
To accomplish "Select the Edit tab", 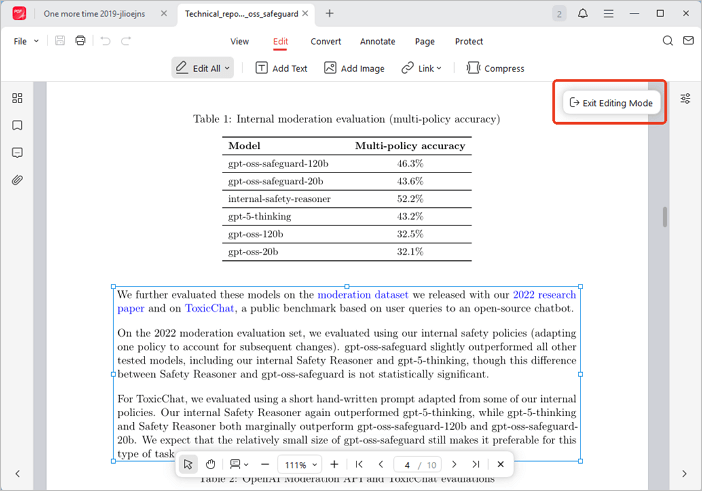I will (280, 42).
